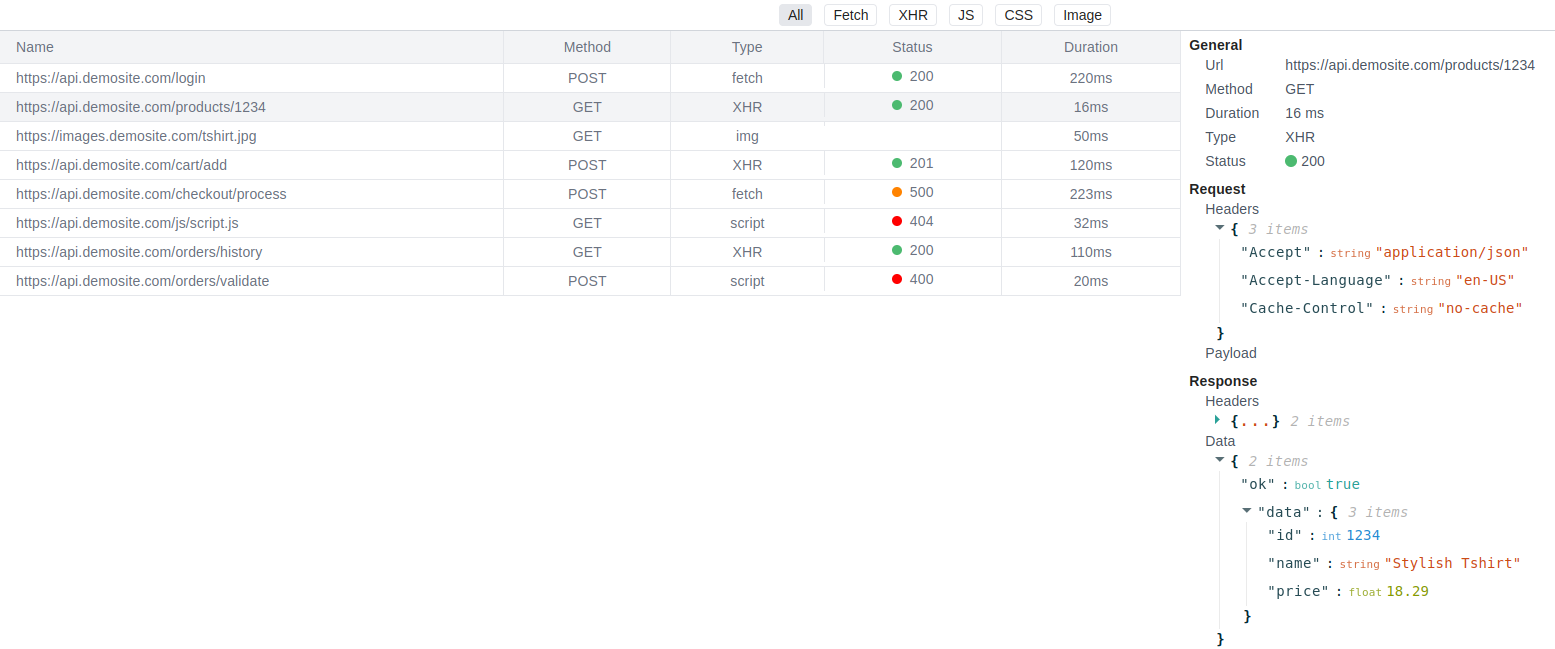Filter requests by Fetch type
This screenshot has height=649, width=1555.
(x=850, y=15)
